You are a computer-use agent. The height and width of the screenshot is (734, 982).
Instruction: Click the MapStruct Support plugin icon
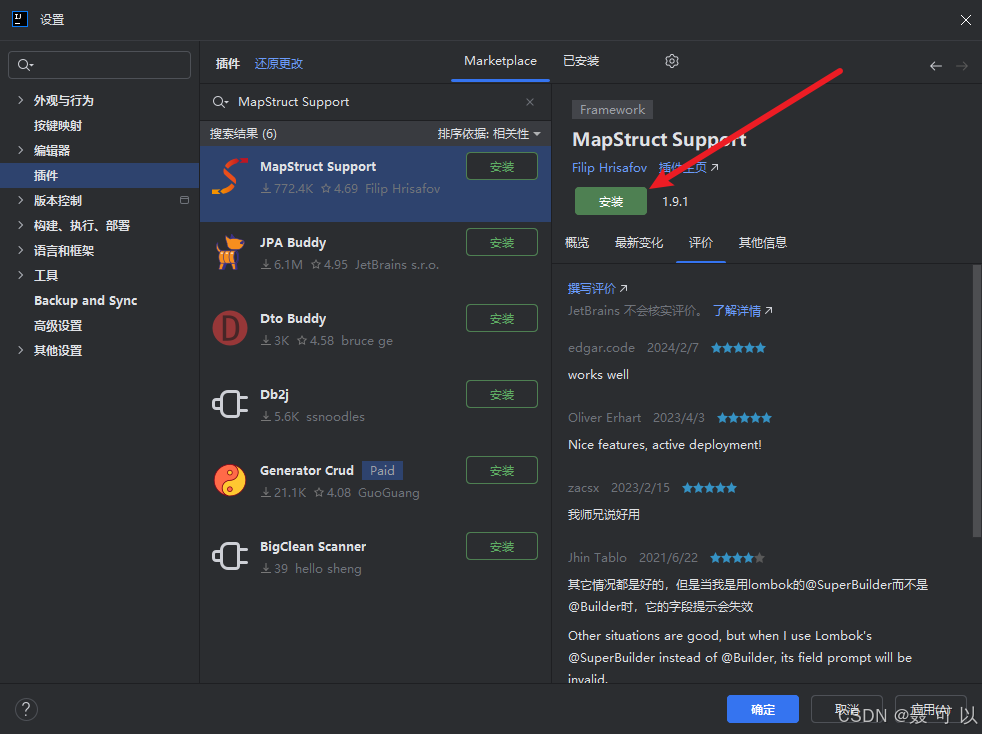(229, 176)
